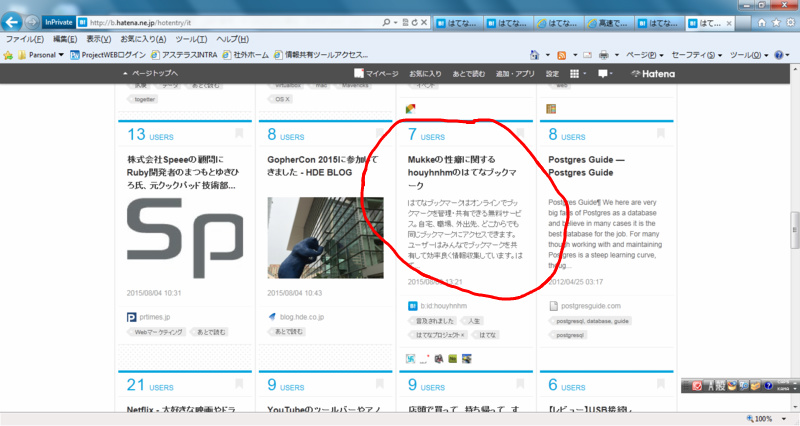The image size is (800, 426).
Task: Click the 13 USERS count link
Action: point(150,134)
